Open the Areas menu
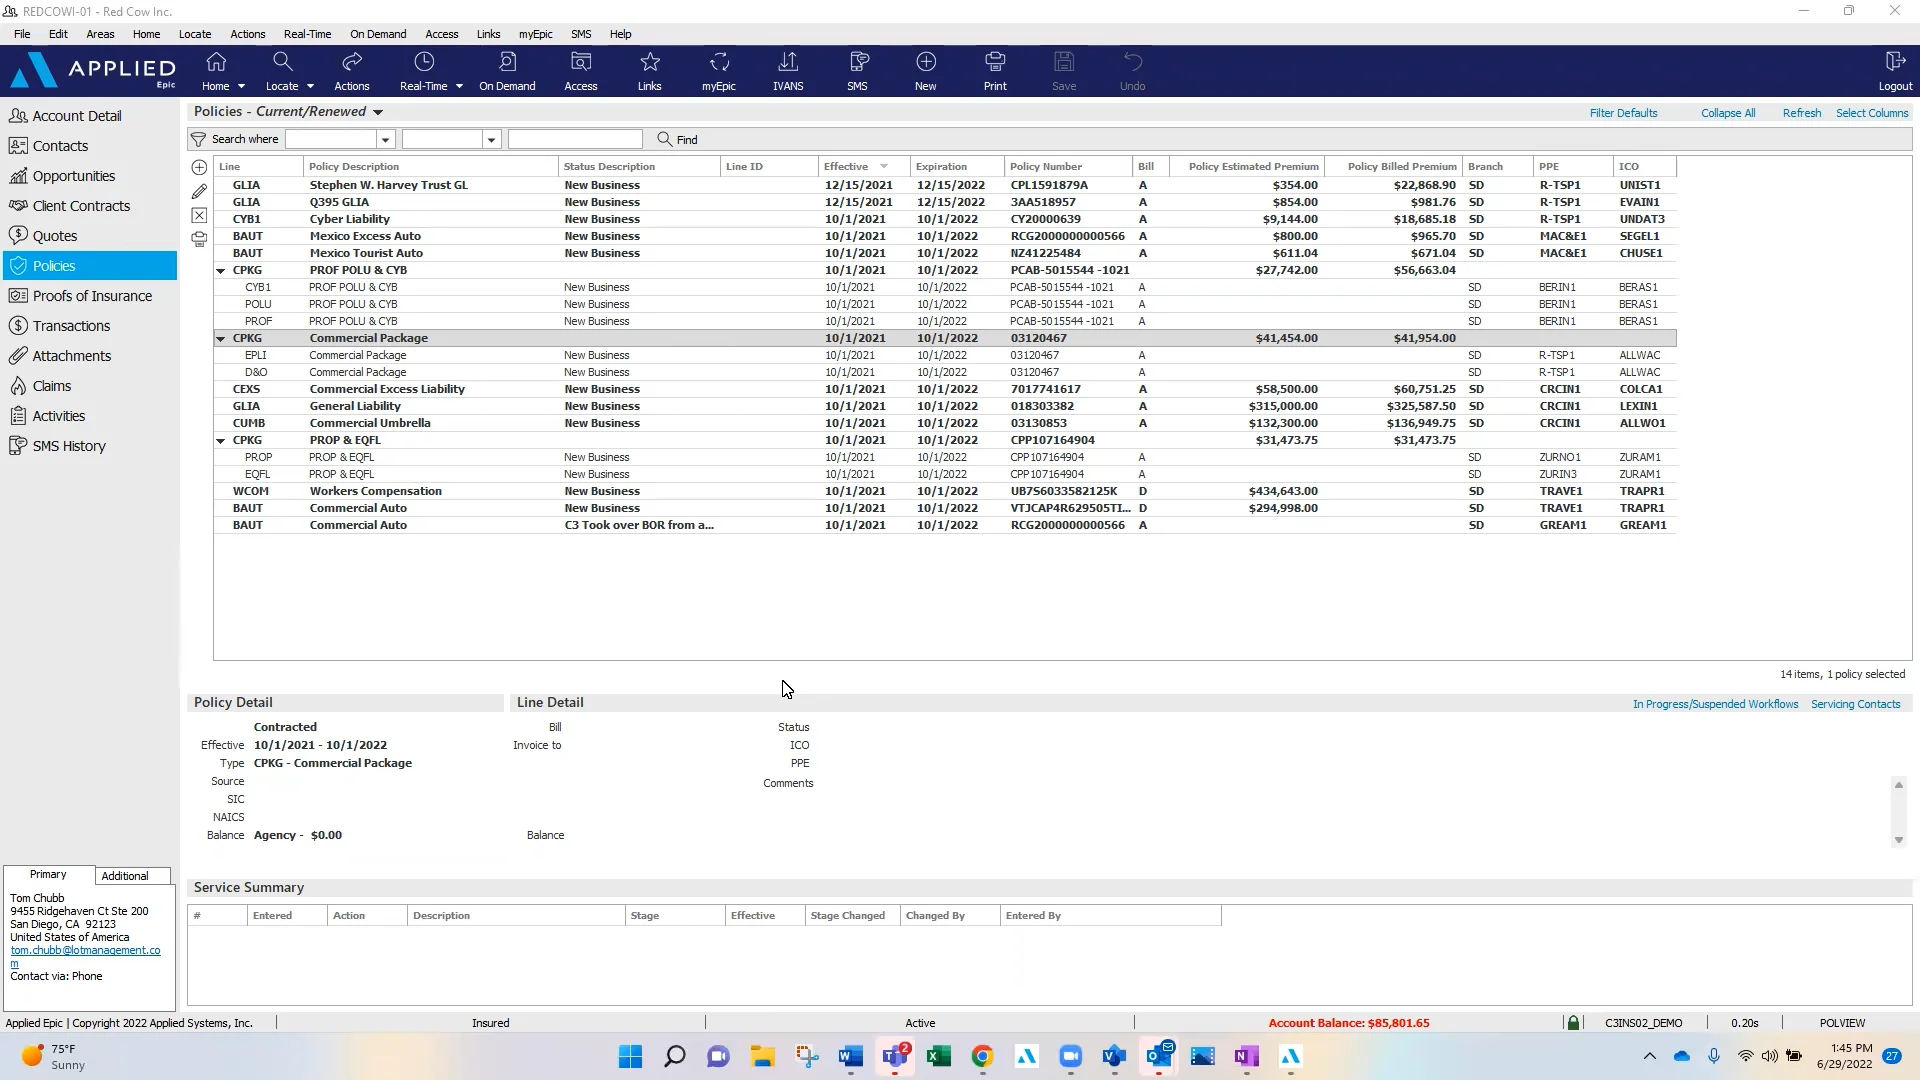Screen dimensions: 1920x1080 coord(100,33)
